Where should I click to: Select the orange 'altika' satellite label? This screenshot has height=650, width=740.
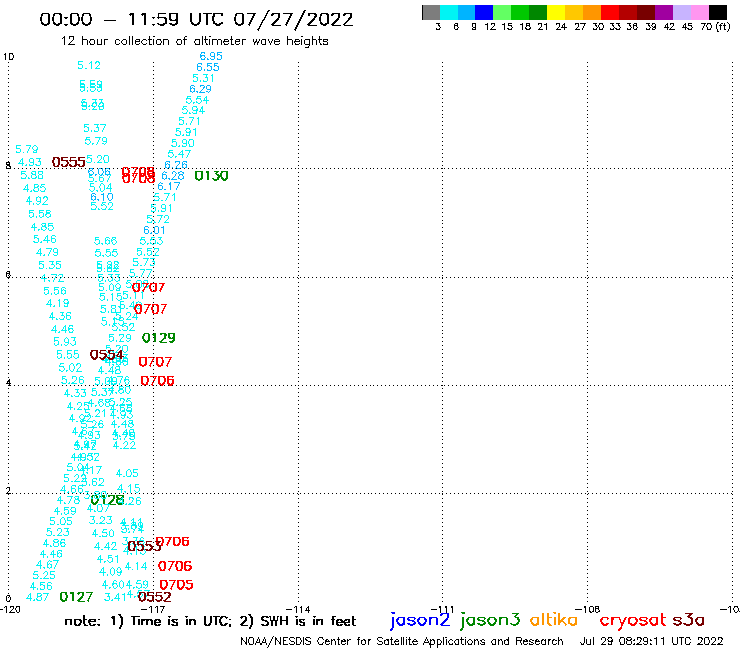(554, 619)
